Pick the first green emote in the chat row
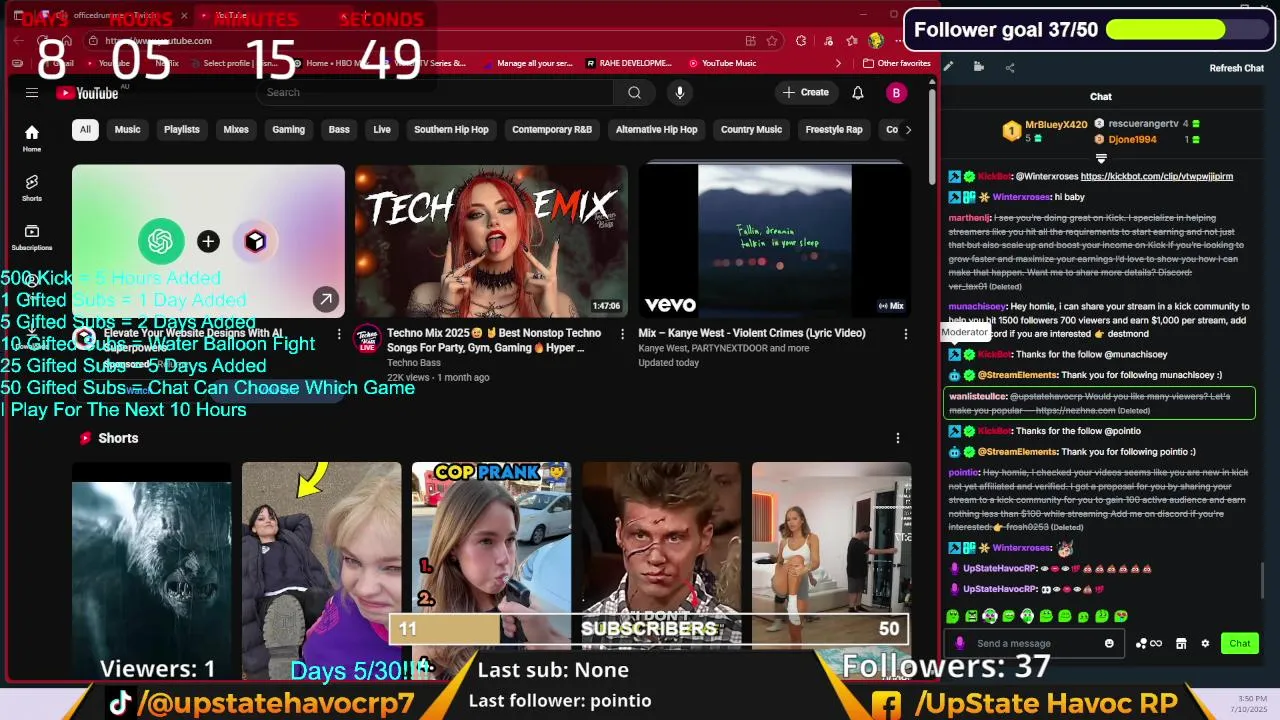This screenshot has height=720, width=1280. (x=952, y=616)
